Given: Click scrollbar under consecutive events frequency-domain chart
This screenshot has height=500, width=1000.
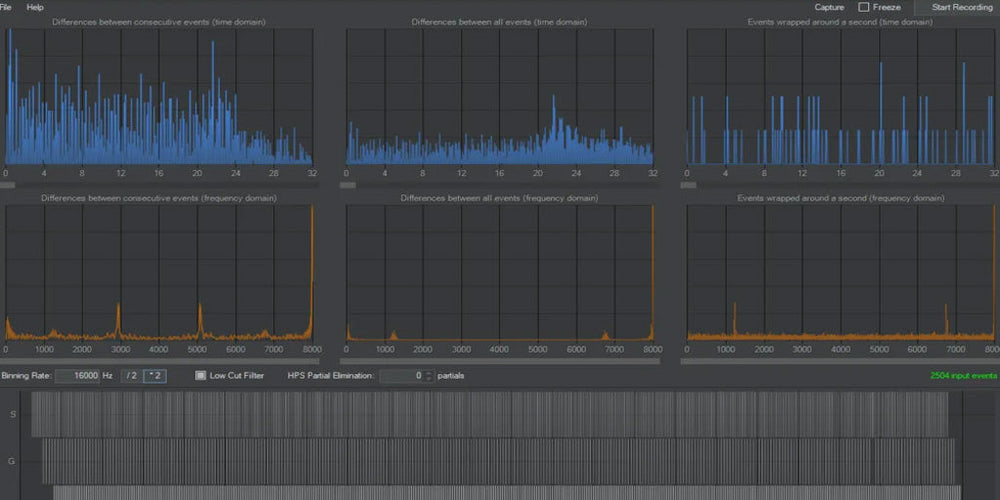Looking at the screenshot, I should (160, 361).
